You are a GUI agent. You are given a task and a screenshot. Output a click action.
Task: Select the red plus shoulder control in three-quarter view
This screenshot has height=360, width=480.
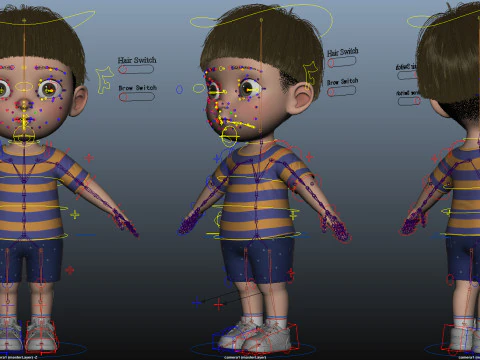(x=310, y=157)
